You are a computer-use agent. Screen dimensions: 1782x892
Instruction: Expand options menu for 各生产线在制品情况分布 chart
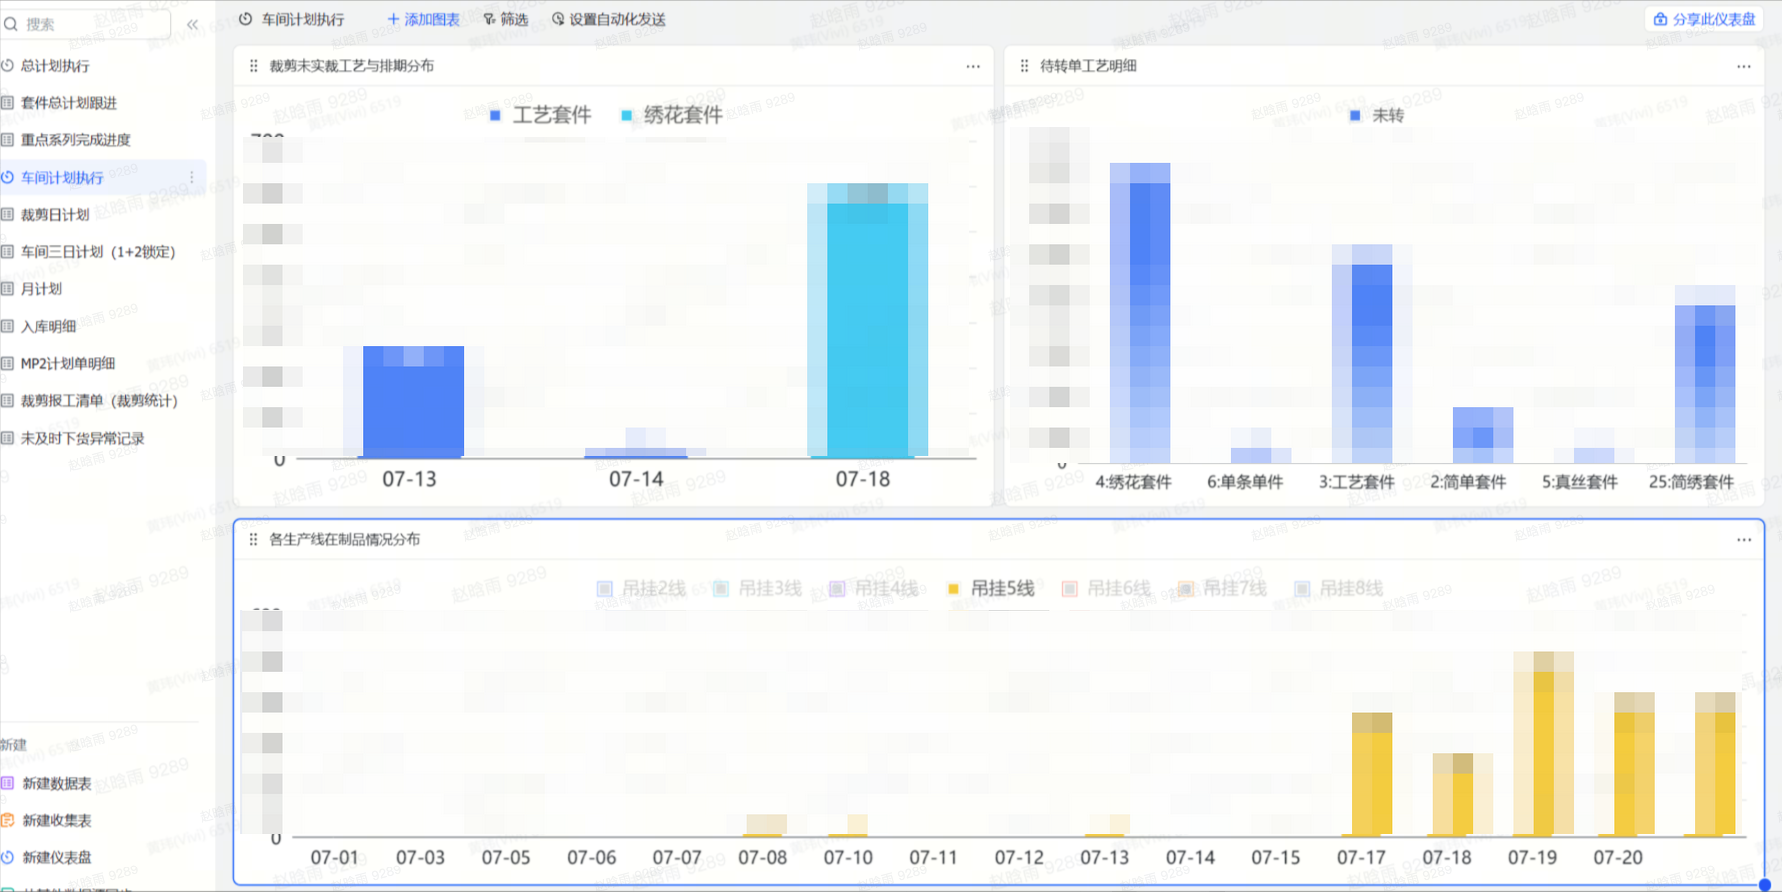coord(1743,540)
